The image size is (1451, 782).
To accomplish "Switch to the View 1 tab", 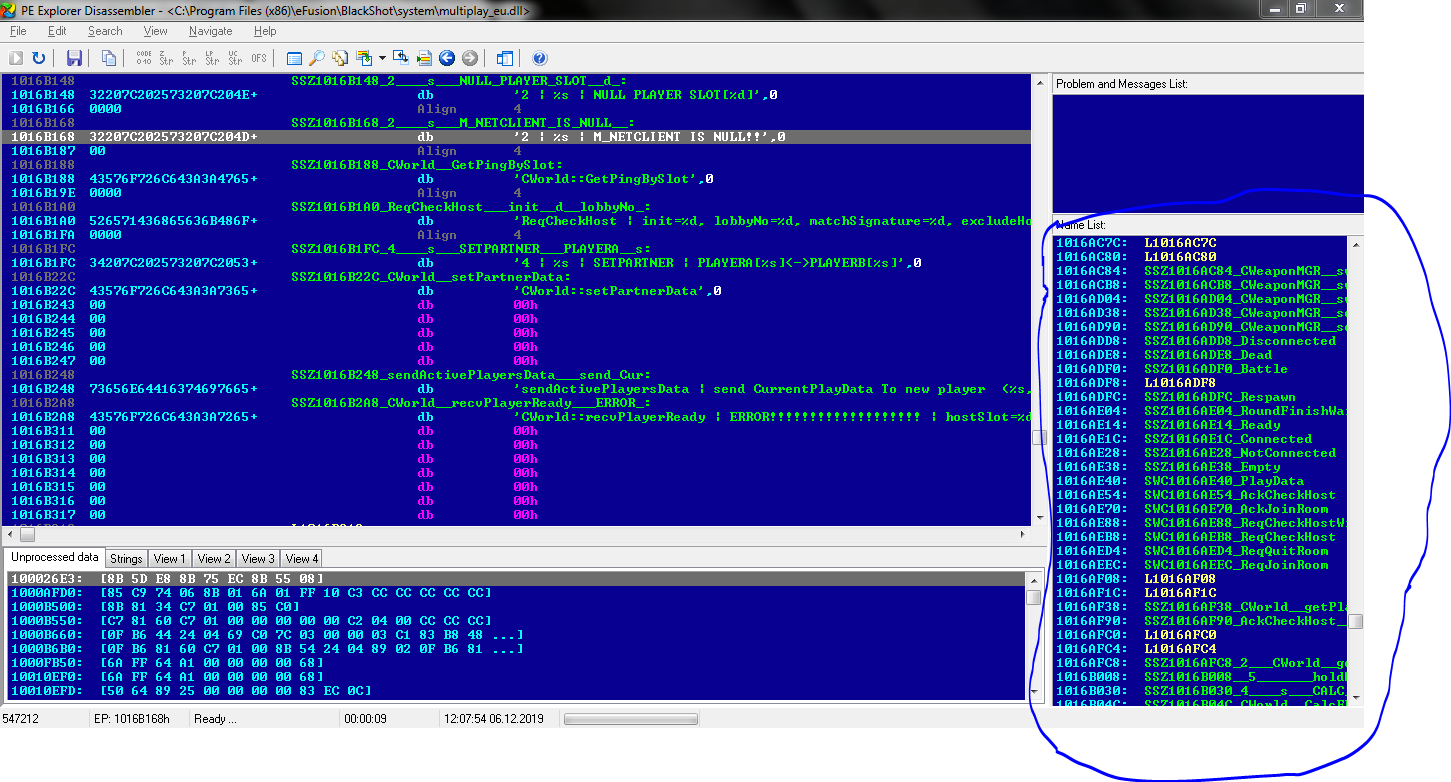I will pyautogui.click(x=170, y=558).
